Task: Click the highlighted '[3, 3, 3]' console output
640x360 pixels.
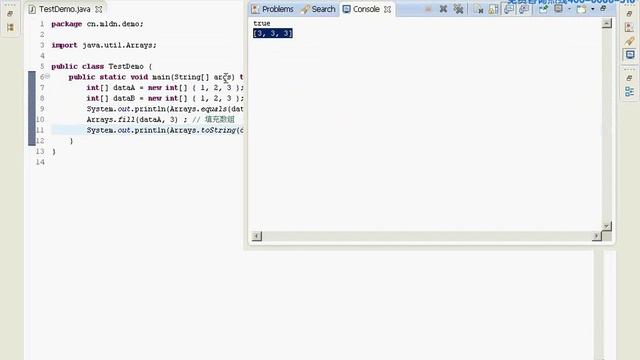Action: (x=273, y=33)
